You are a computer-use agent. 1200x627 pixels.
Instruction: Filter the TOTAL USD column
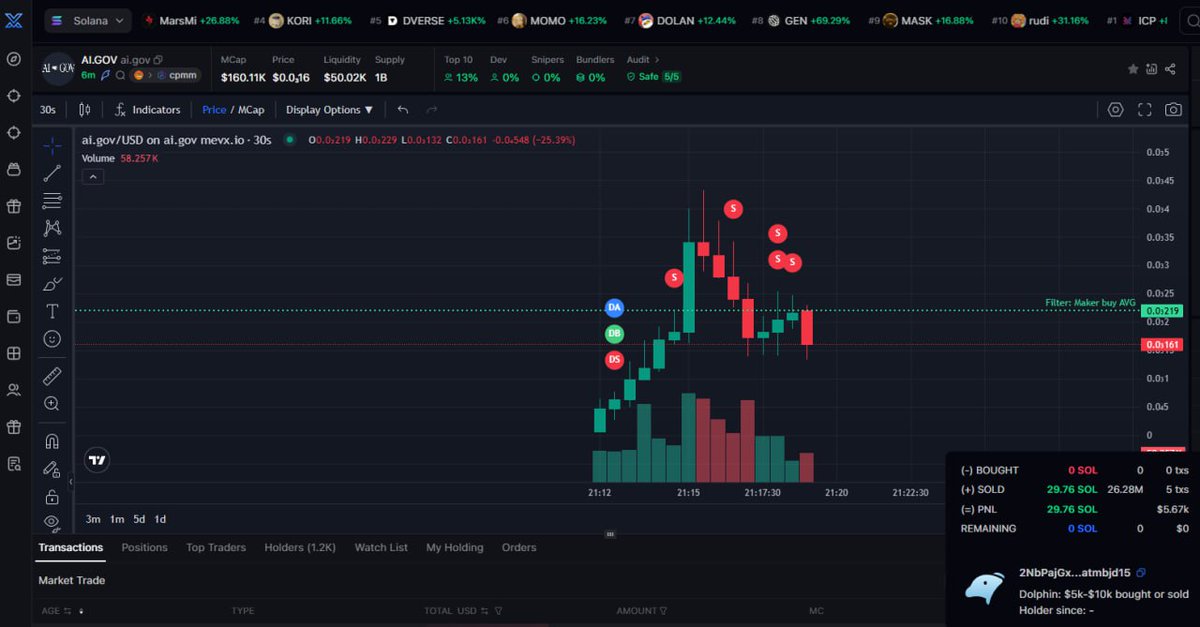tap(498, 610)
